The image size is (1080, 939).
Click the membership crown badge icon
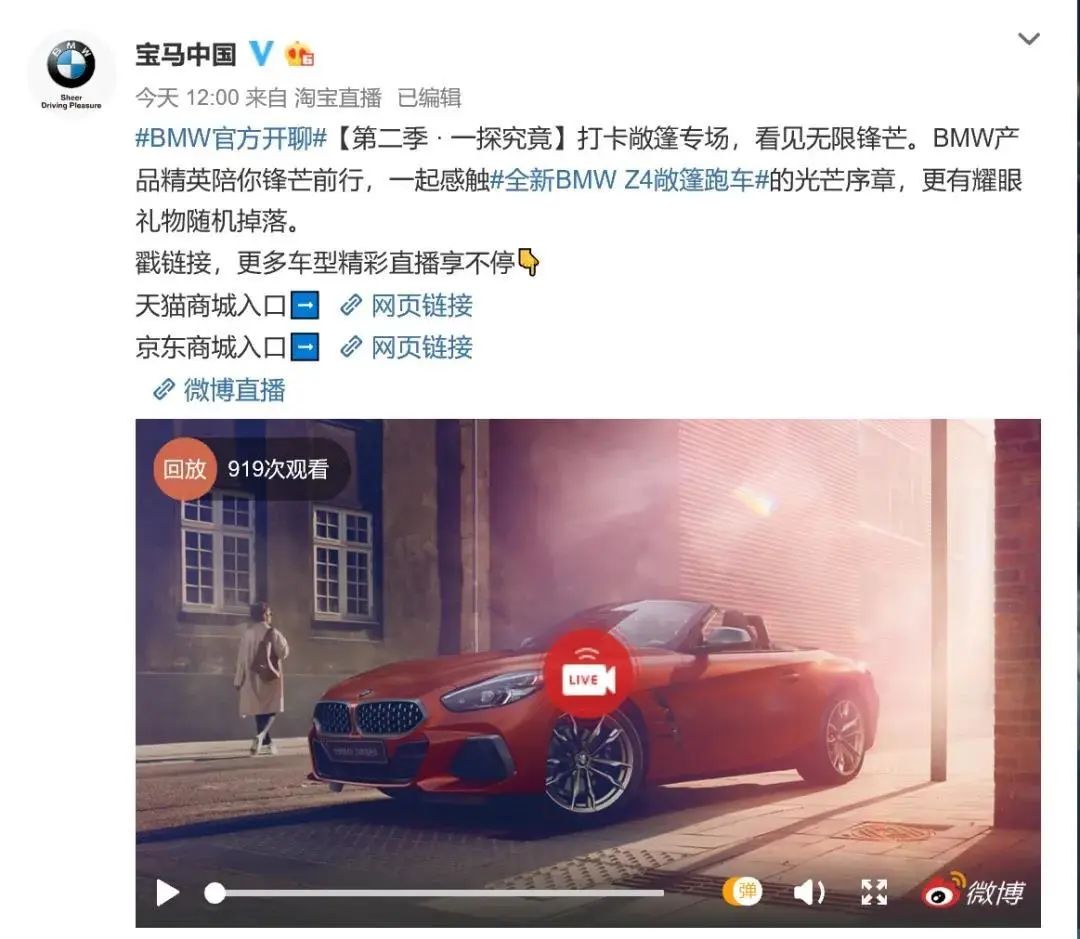(300, 54)
